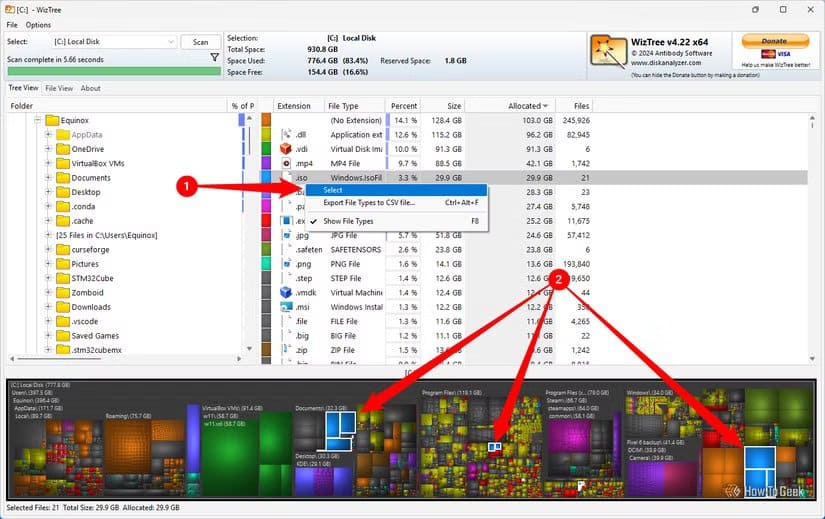
Task: Click the orange swatch for No Extension row
Action: (x=266, y=120)
